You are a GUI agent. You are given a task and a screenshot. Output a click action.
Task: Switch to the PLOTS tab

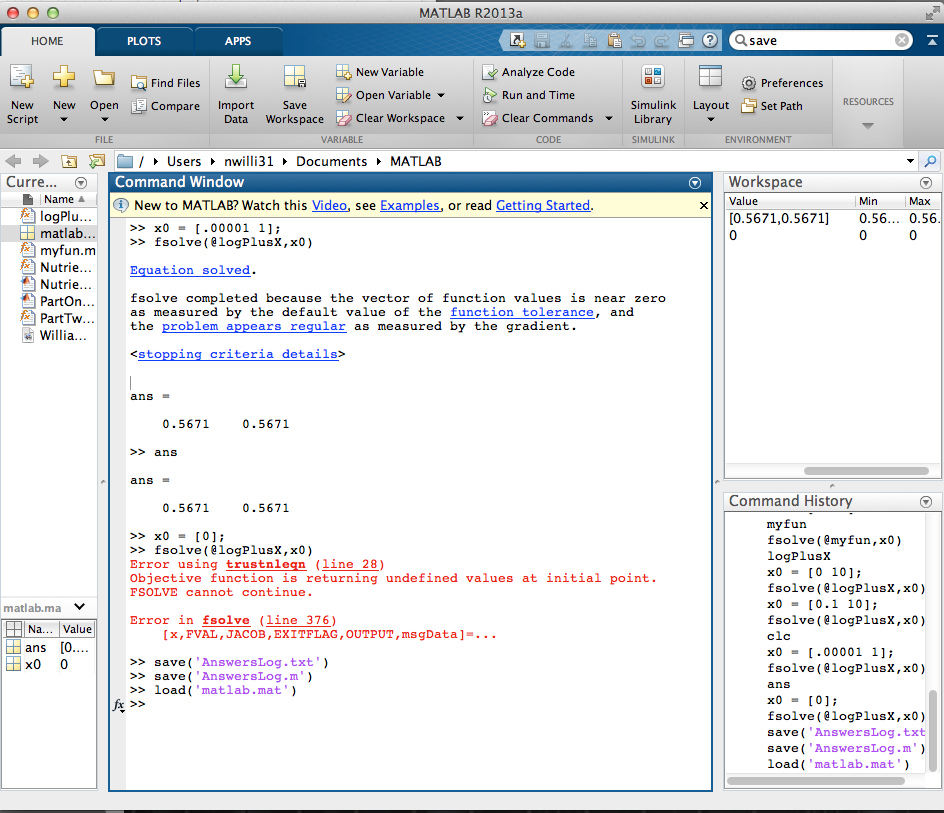[144, 41]
